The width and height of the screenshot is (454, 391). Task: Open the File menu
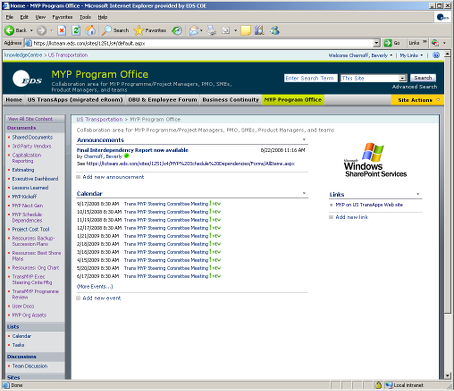pos(9,17)
